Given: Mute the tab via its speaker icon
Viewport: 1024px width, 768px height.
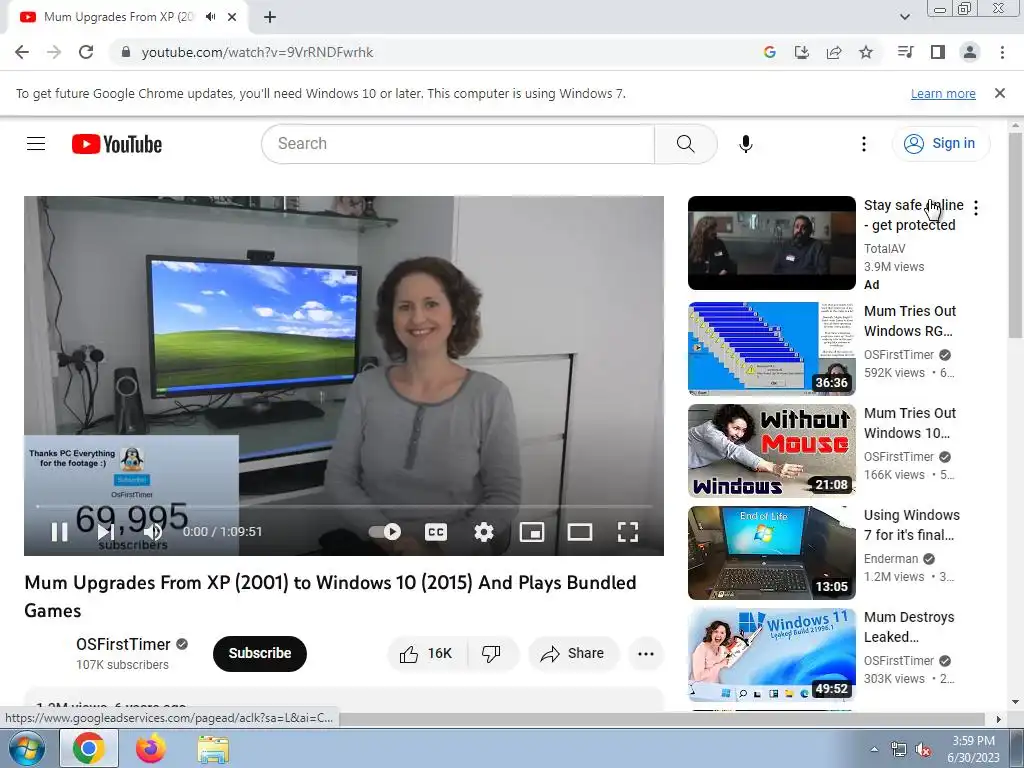Looking at the screenshot, I should click(x=210, y=17).
